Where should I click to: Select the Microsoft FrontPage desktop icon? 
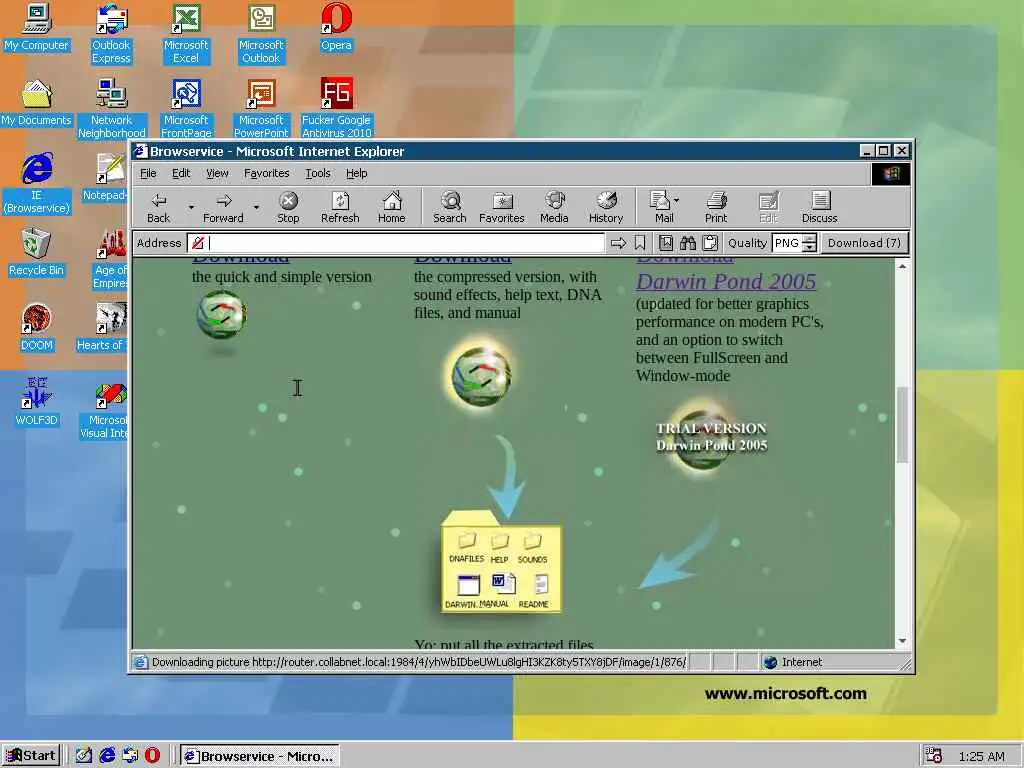[x=186, y=109]
